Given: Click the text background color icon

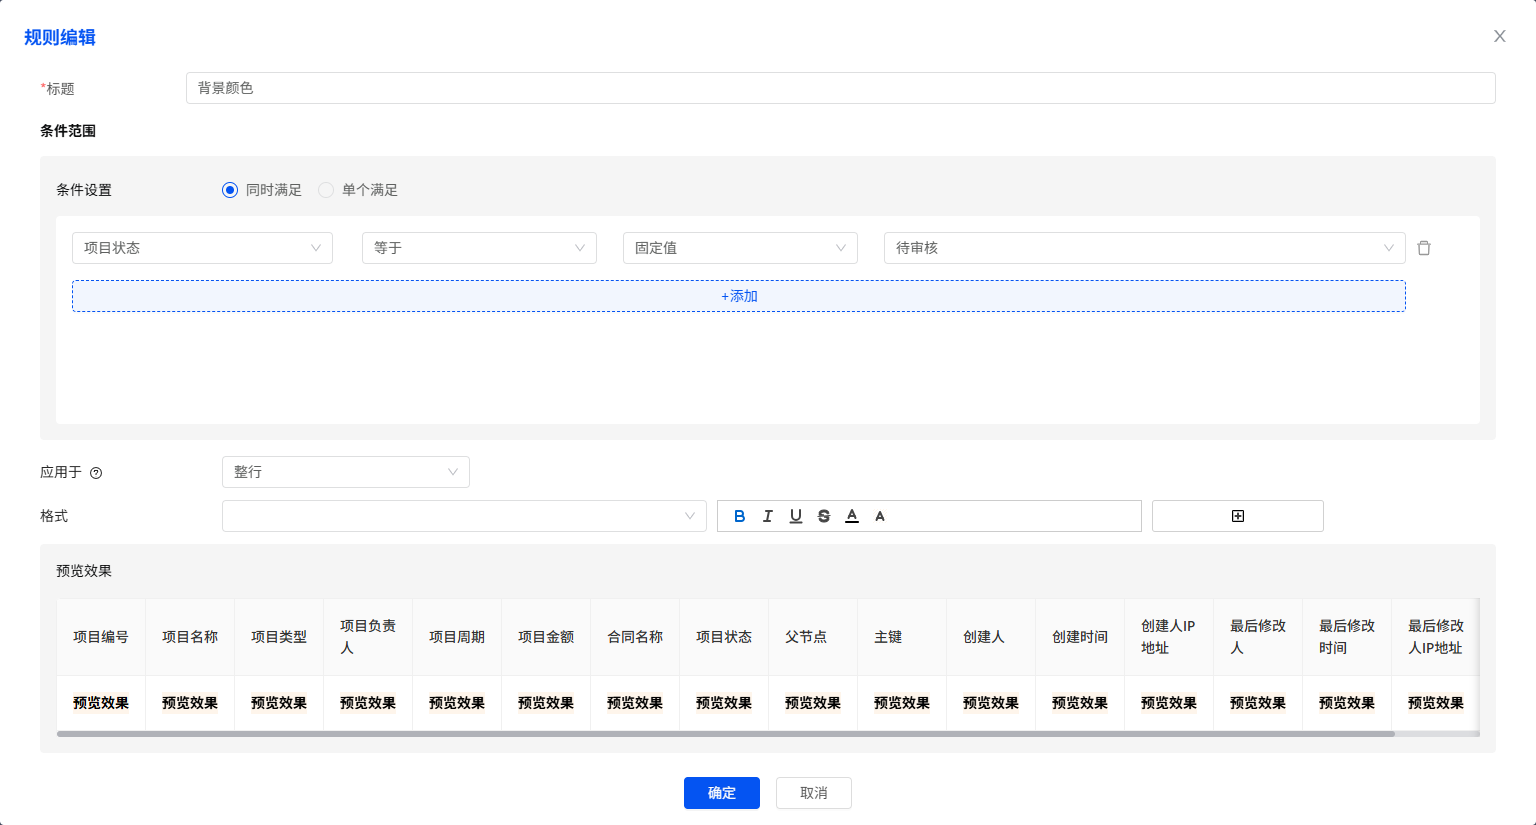Looking at the screenshot, I should point(880,516).
